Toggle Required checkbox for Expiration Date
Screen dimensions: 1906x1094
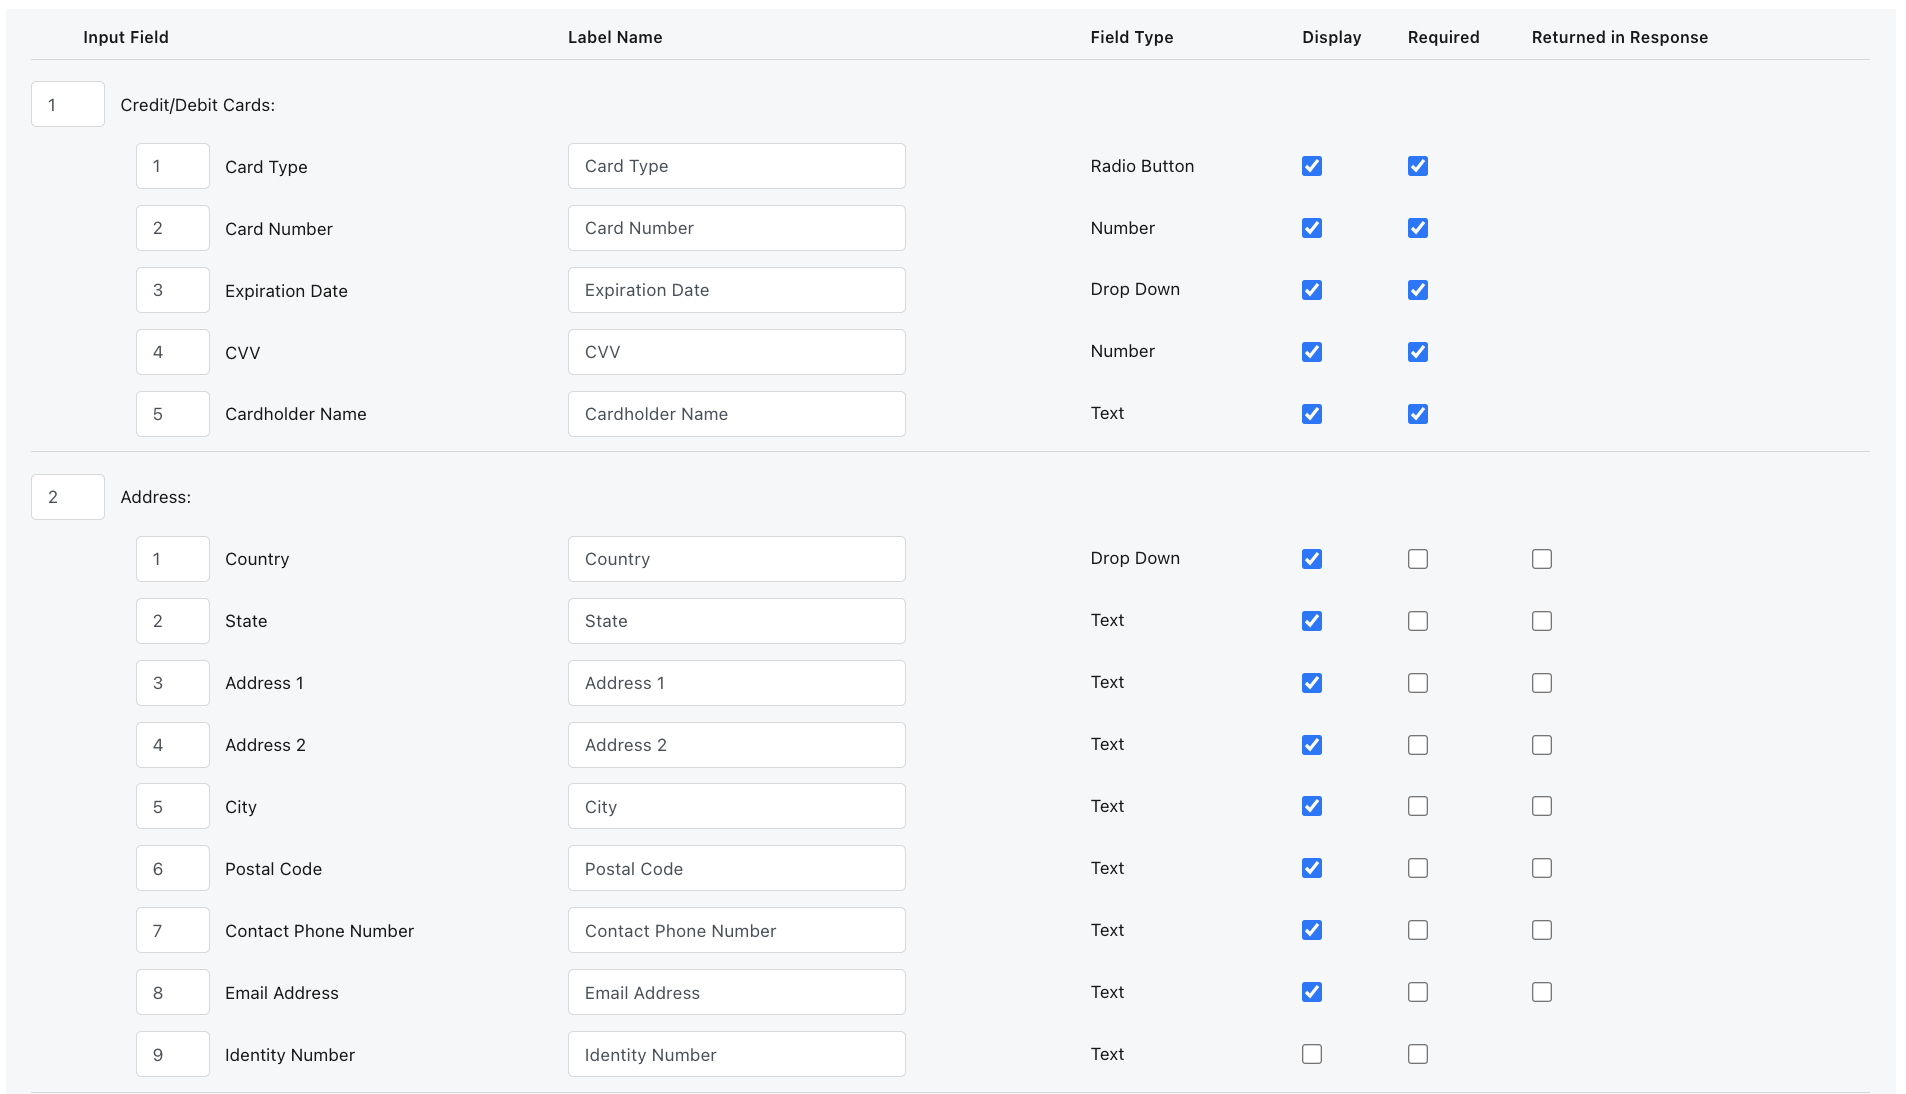tap(1418, 290)
